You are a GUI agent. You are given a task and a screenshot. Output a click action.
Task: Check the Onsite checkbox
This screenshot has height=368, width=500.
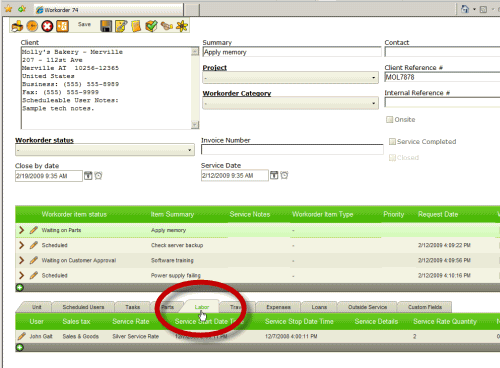tap(389, 120)
